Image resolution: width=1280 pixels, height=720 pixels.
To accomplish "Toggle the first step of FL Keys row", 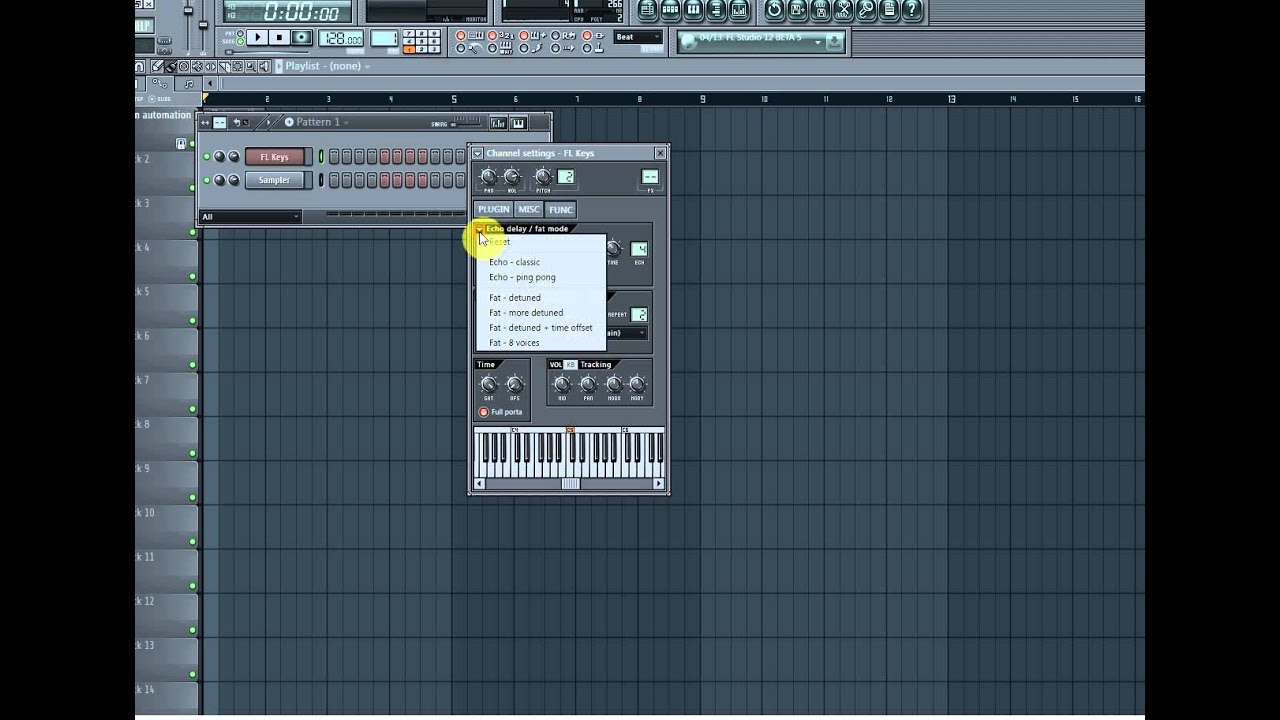I will click(x=334, y=157).
